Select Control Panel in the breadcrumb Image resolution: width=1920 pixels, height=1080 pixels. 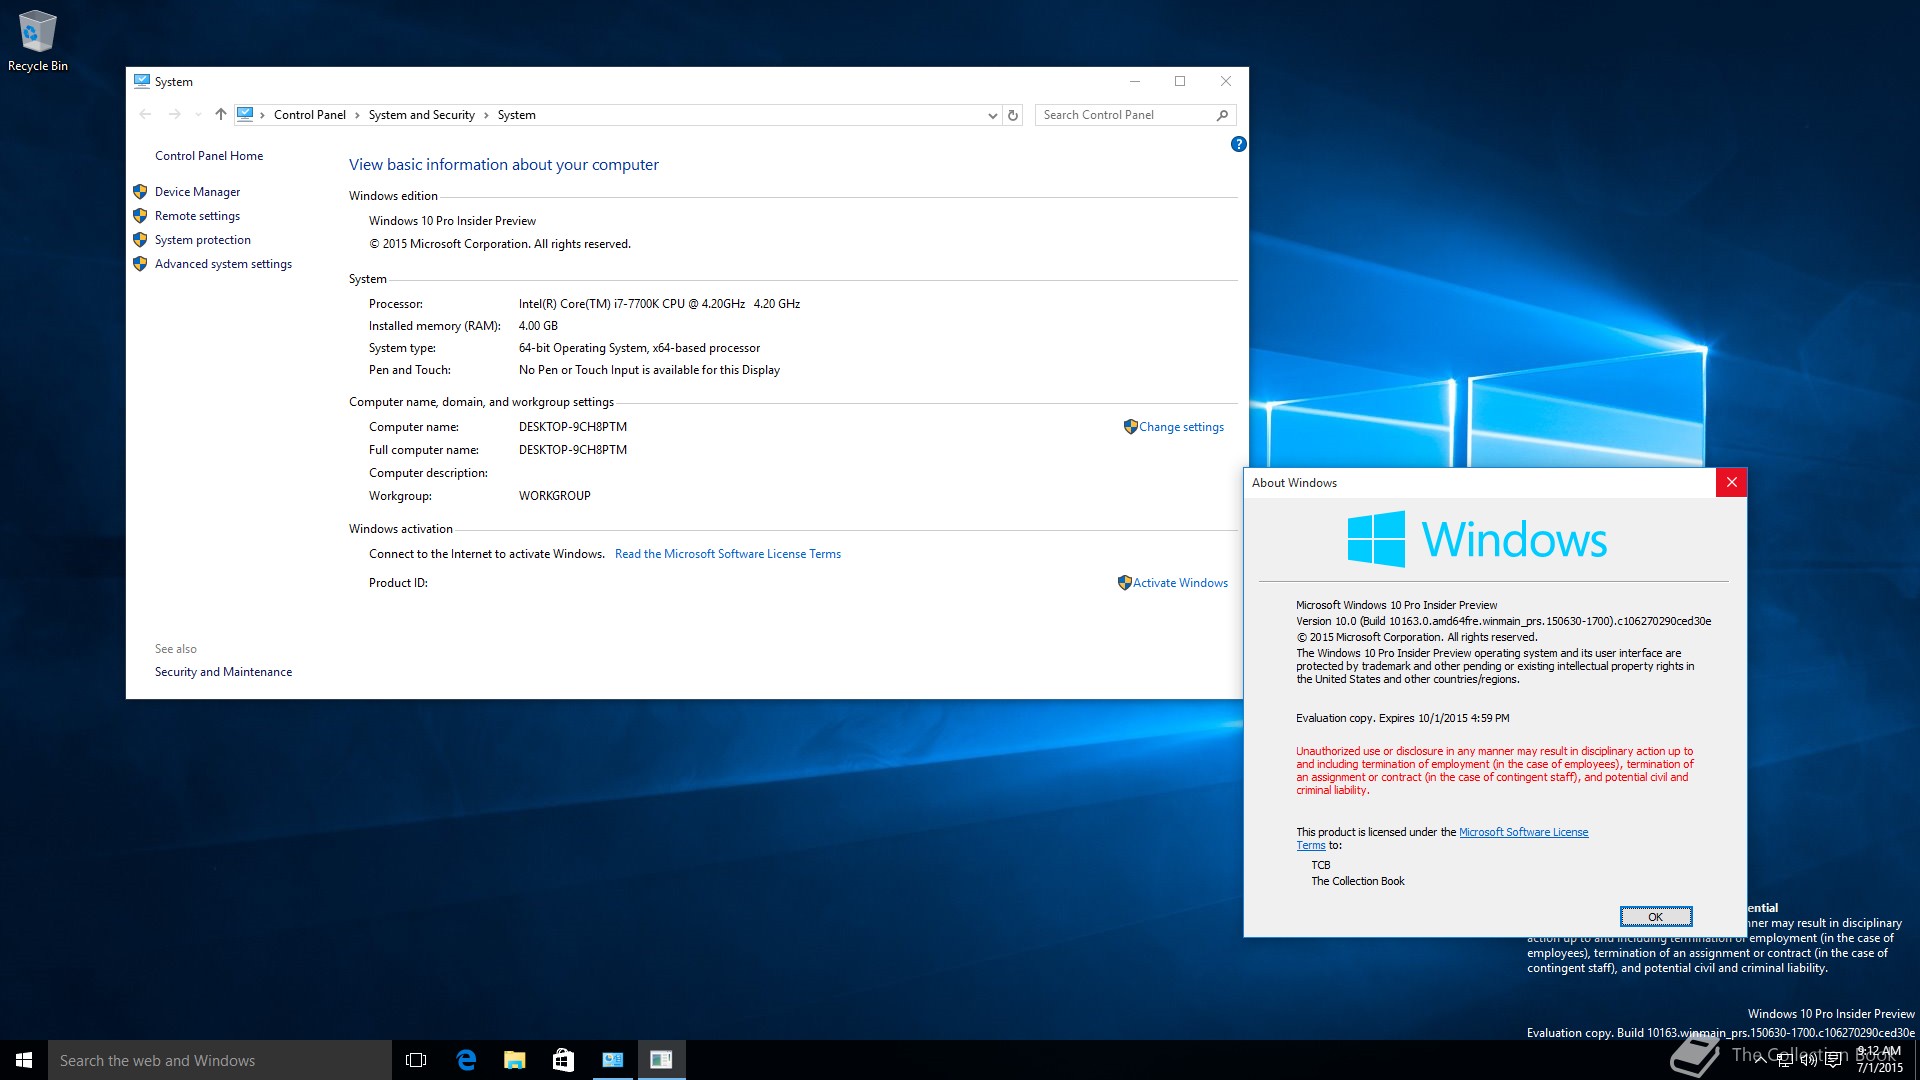[x=310, y=115]
